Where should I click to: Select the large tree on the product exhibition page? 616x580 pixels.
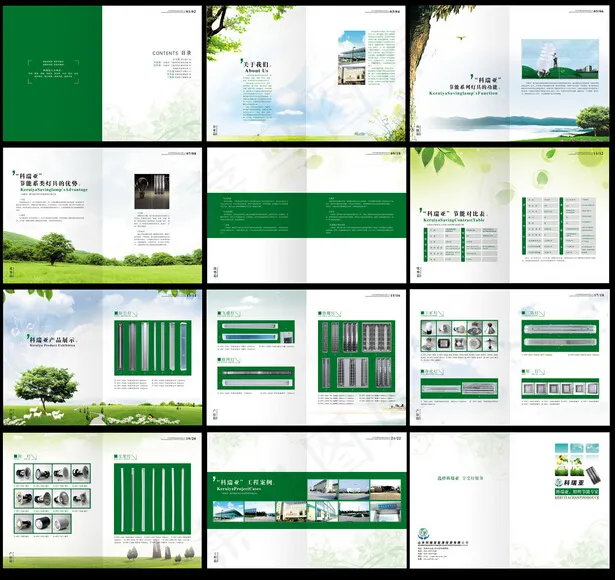point(46,385)
